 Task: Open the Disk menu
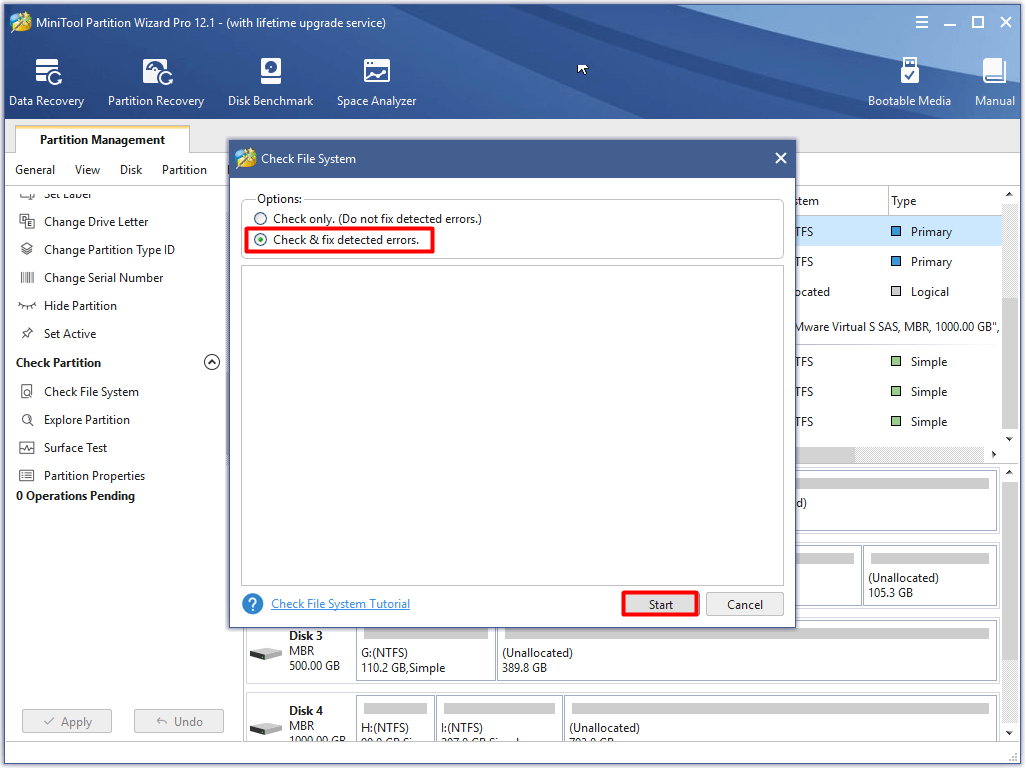131,169
